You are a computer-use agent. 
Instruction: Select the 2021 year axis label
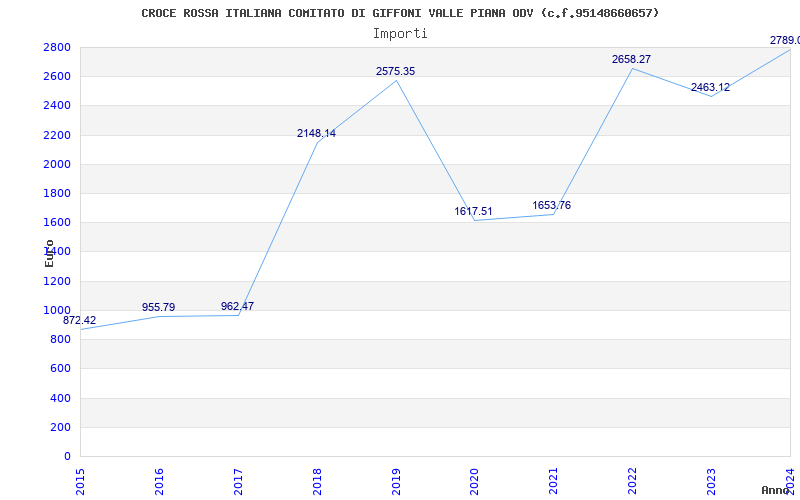554,482
